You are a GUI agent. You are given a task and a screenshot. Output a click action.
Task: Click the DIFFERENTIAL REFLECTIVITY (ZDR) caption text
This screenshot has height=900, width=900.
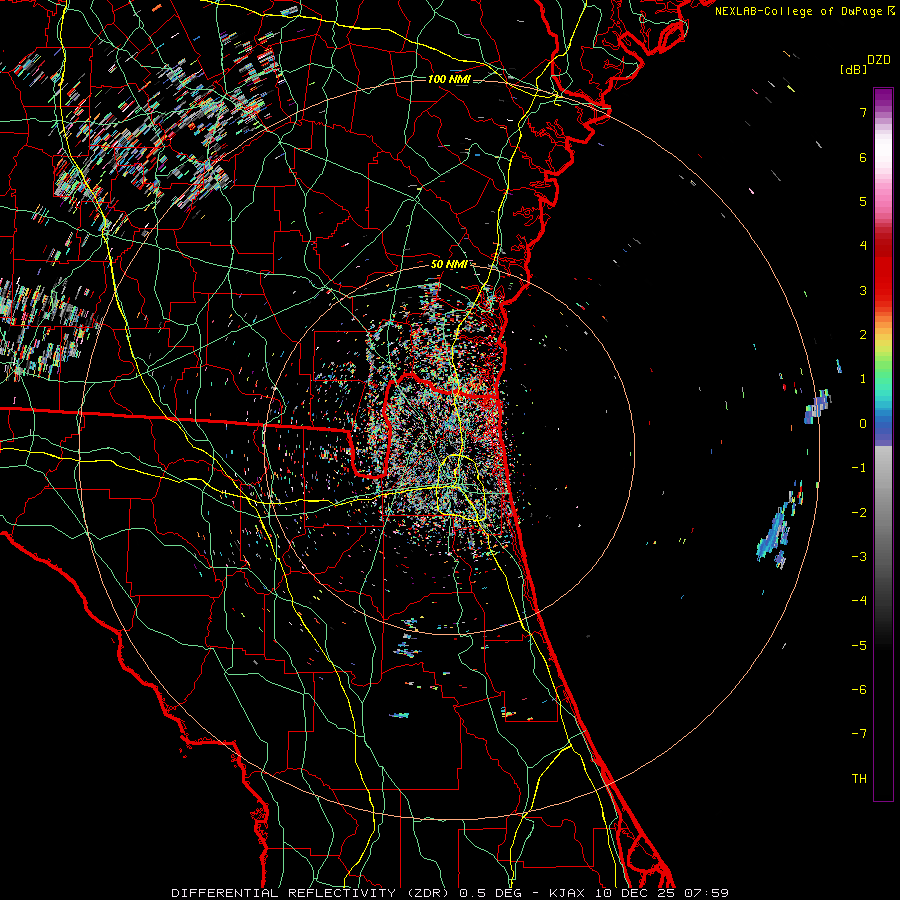tap(312, 893)
